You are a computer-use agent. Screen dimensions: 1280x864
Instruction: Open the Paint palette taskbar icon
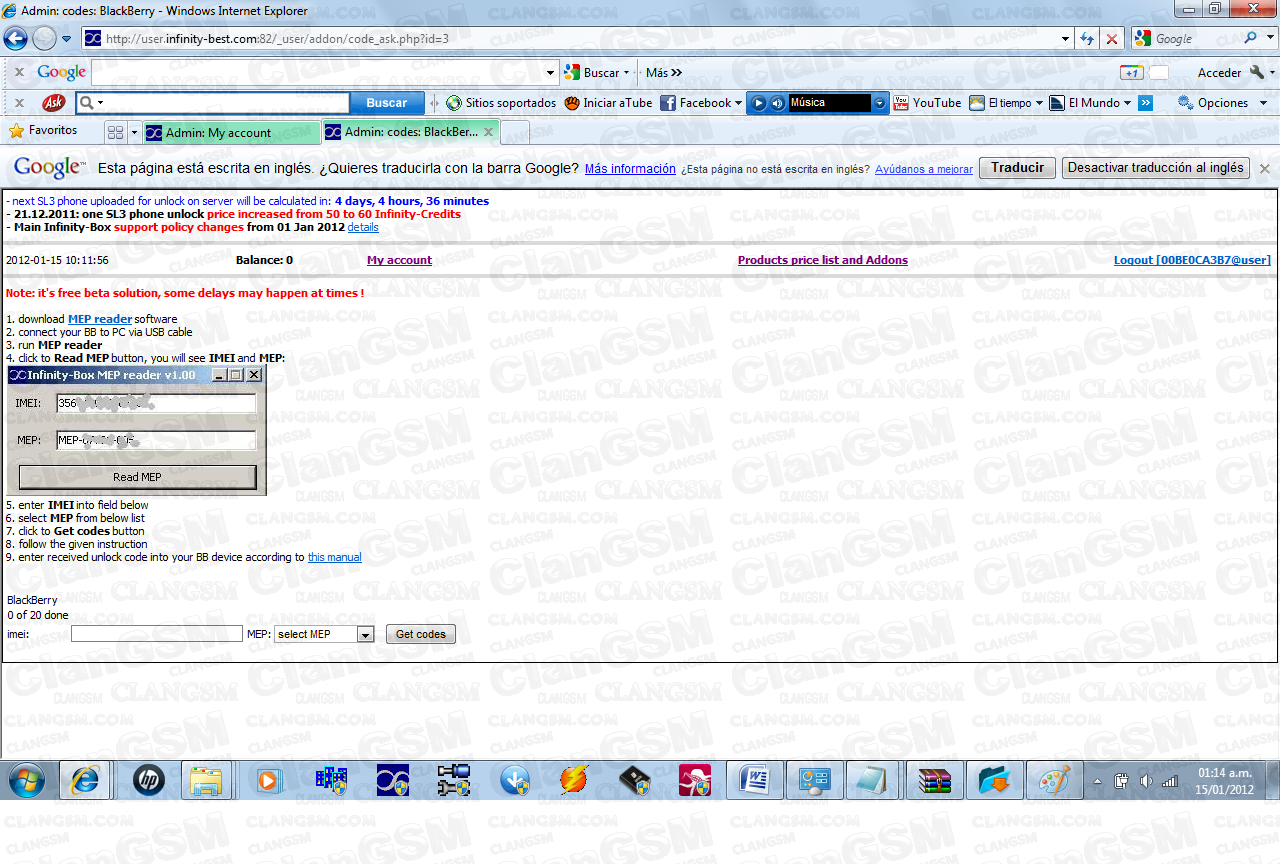(x=1055, y=780)
